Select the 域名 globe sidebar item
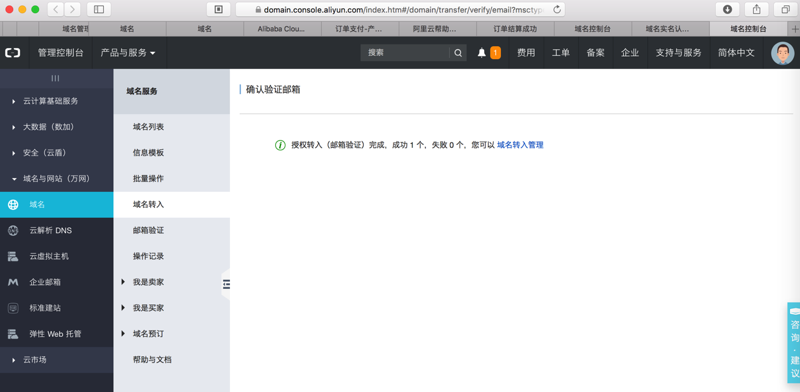The height and width of the screenshot is (392, 800). coord(57,205)
